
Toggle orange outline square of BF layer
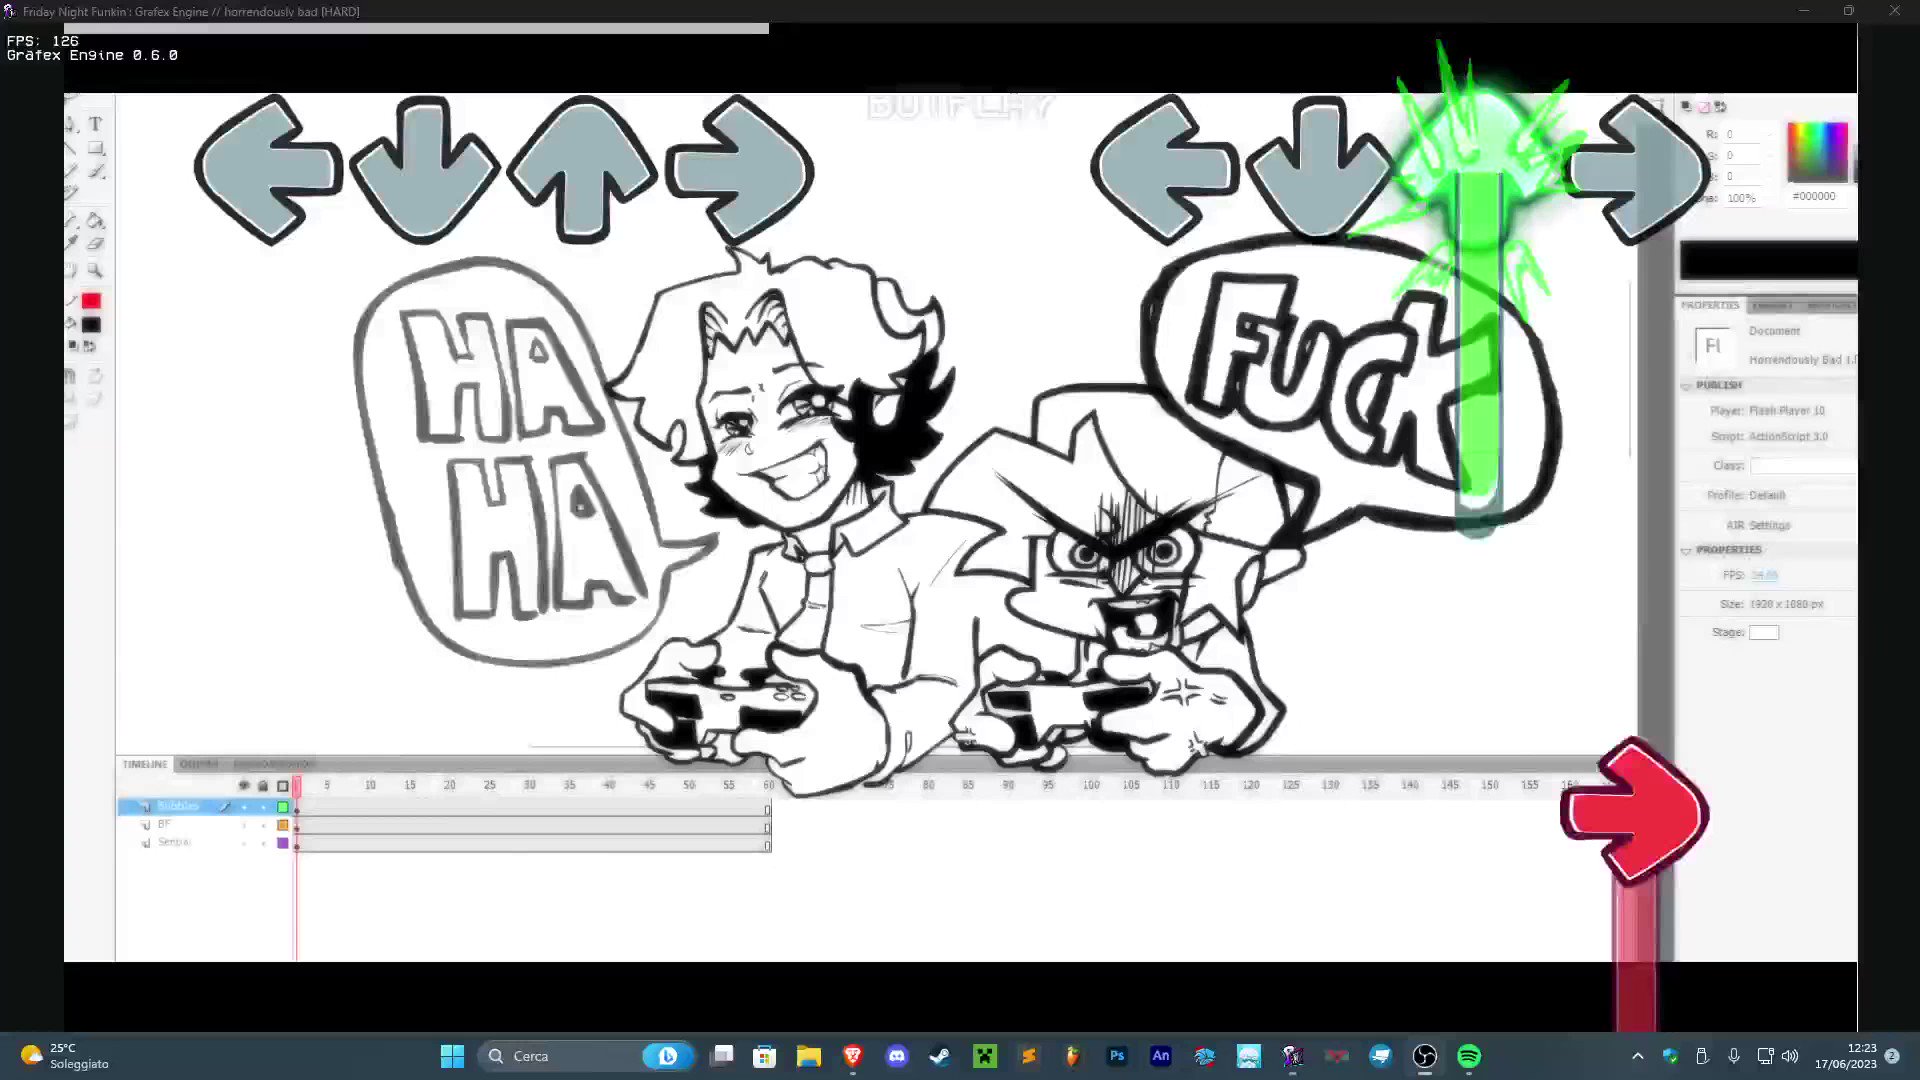[283, 825]
